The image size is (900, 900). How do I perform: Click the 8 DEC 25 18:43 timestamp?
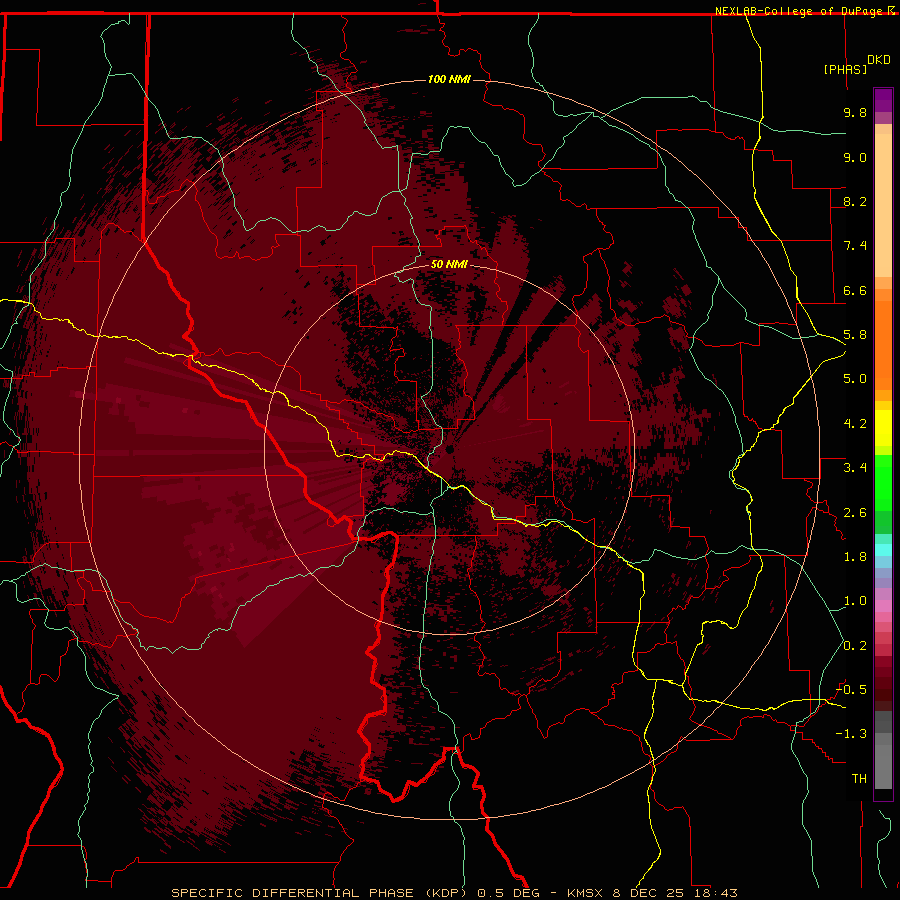[675, 893]
